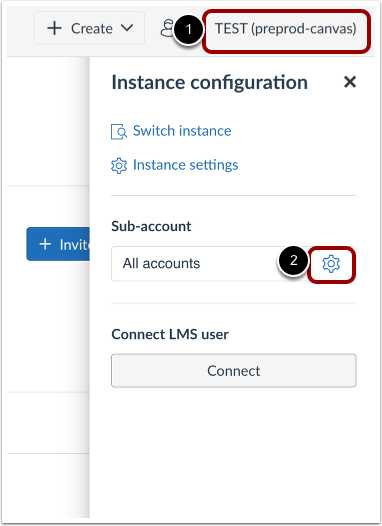Close the Instance configuration panel
Image resolution: width=382 pixels, height=526 pixels.
[349, 82]
